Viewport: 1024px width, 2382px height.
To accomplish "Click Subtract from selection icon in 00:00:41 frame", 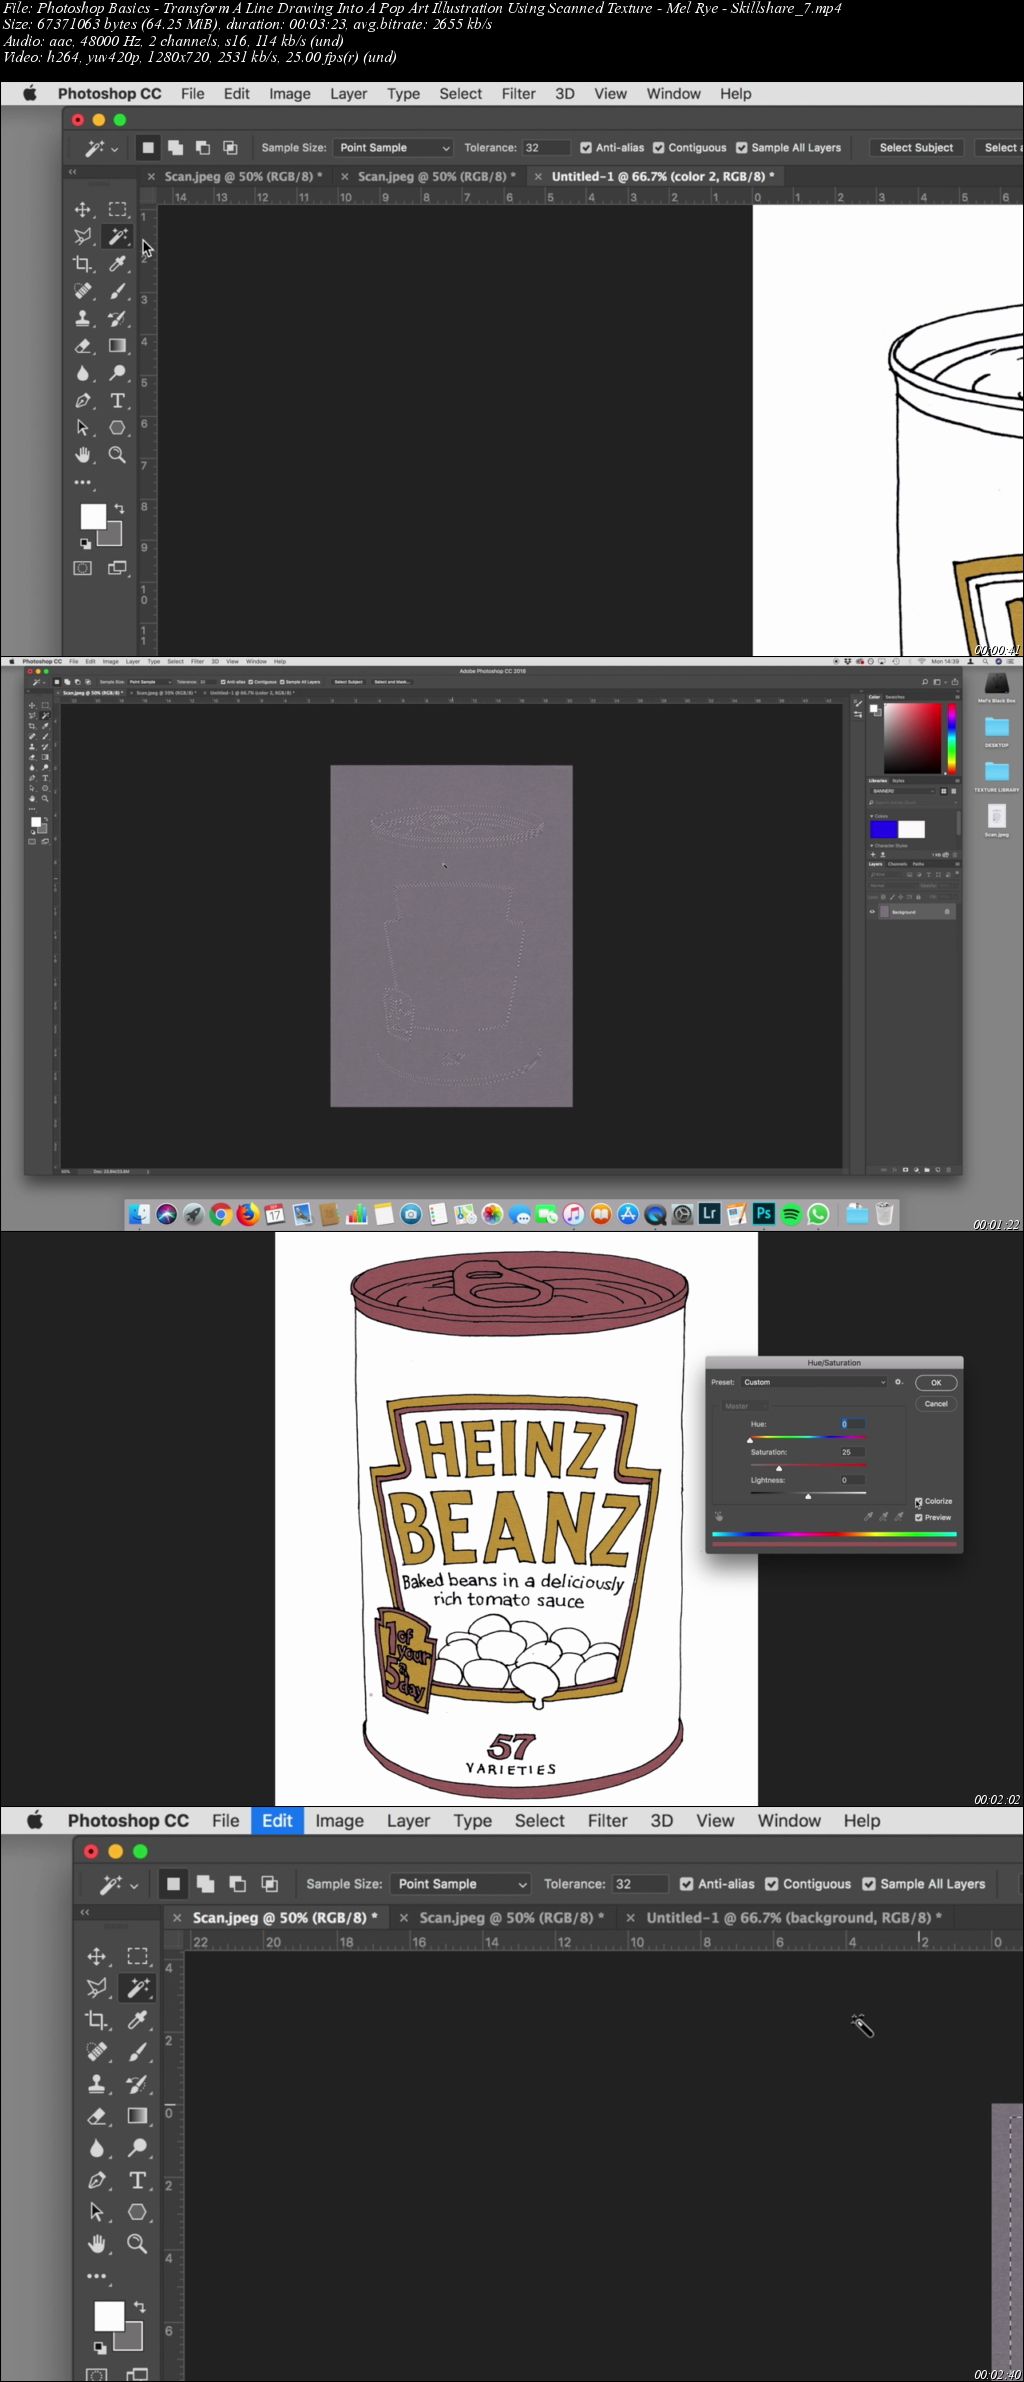I will tap(203, 148).
